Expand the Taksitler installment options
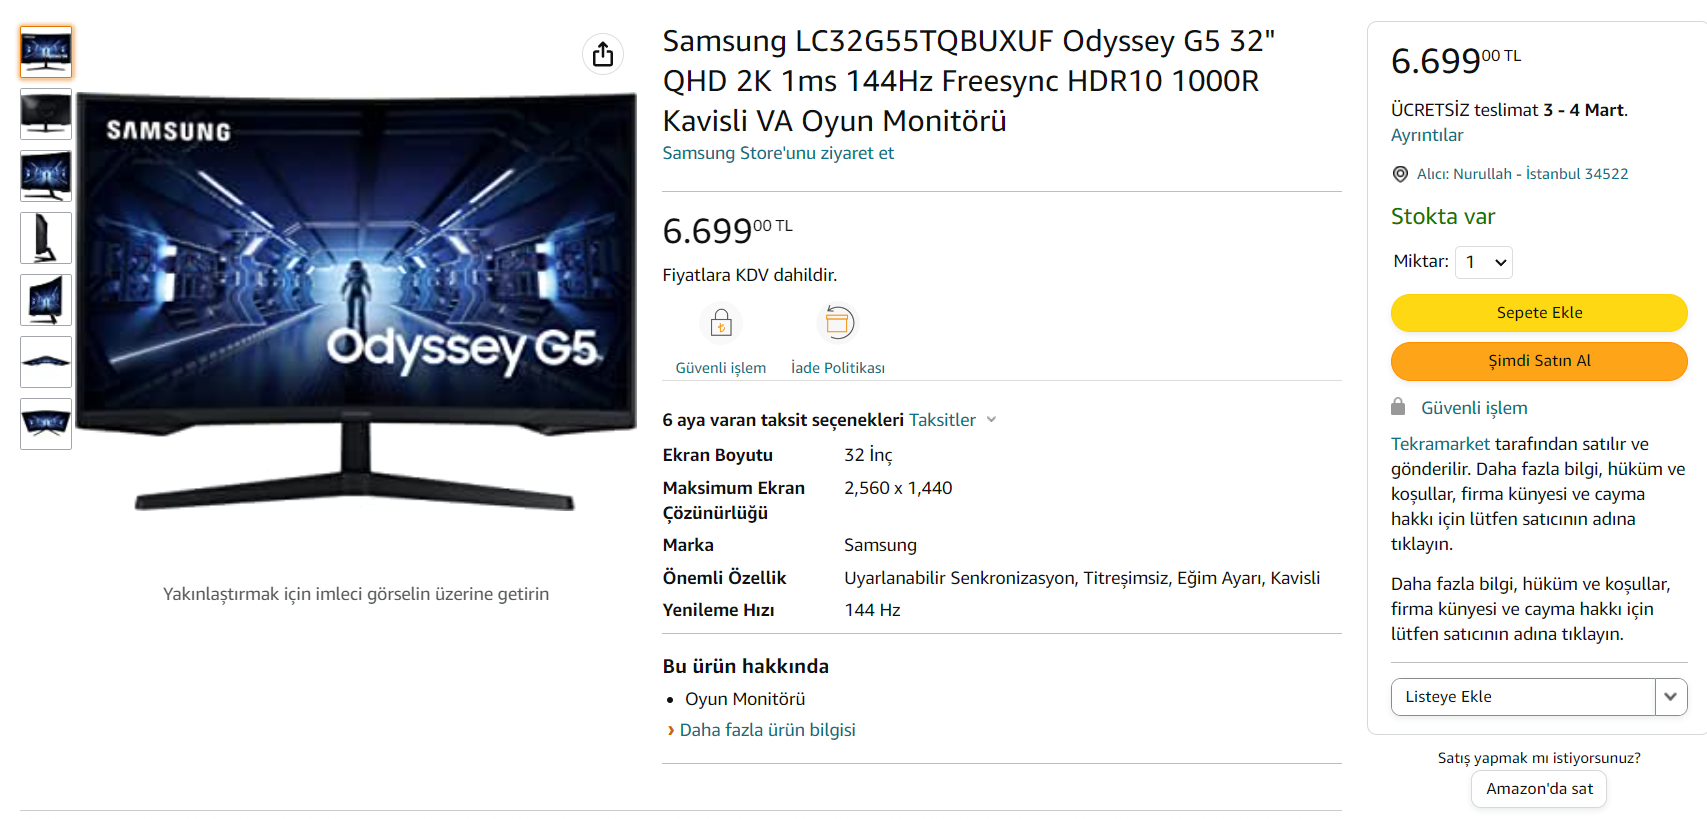The width and height of the screenshot is (1707, 819). [x=952, y=420]
